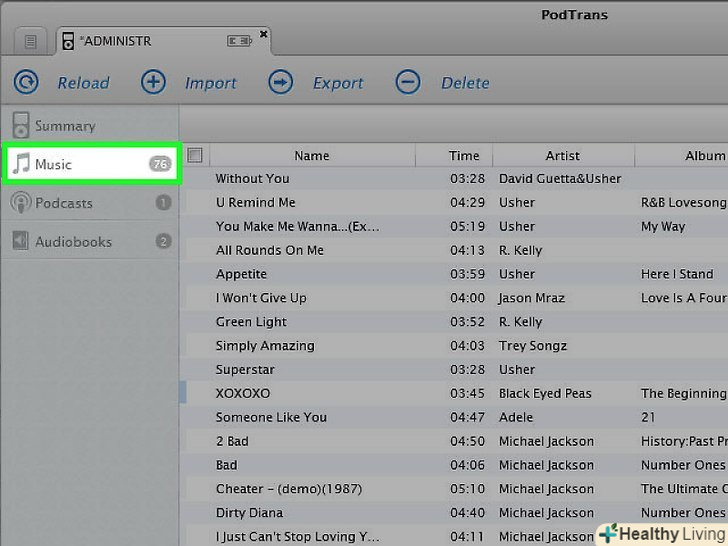
Task: Select the song Without You
Action: click(x=253, y=179)
